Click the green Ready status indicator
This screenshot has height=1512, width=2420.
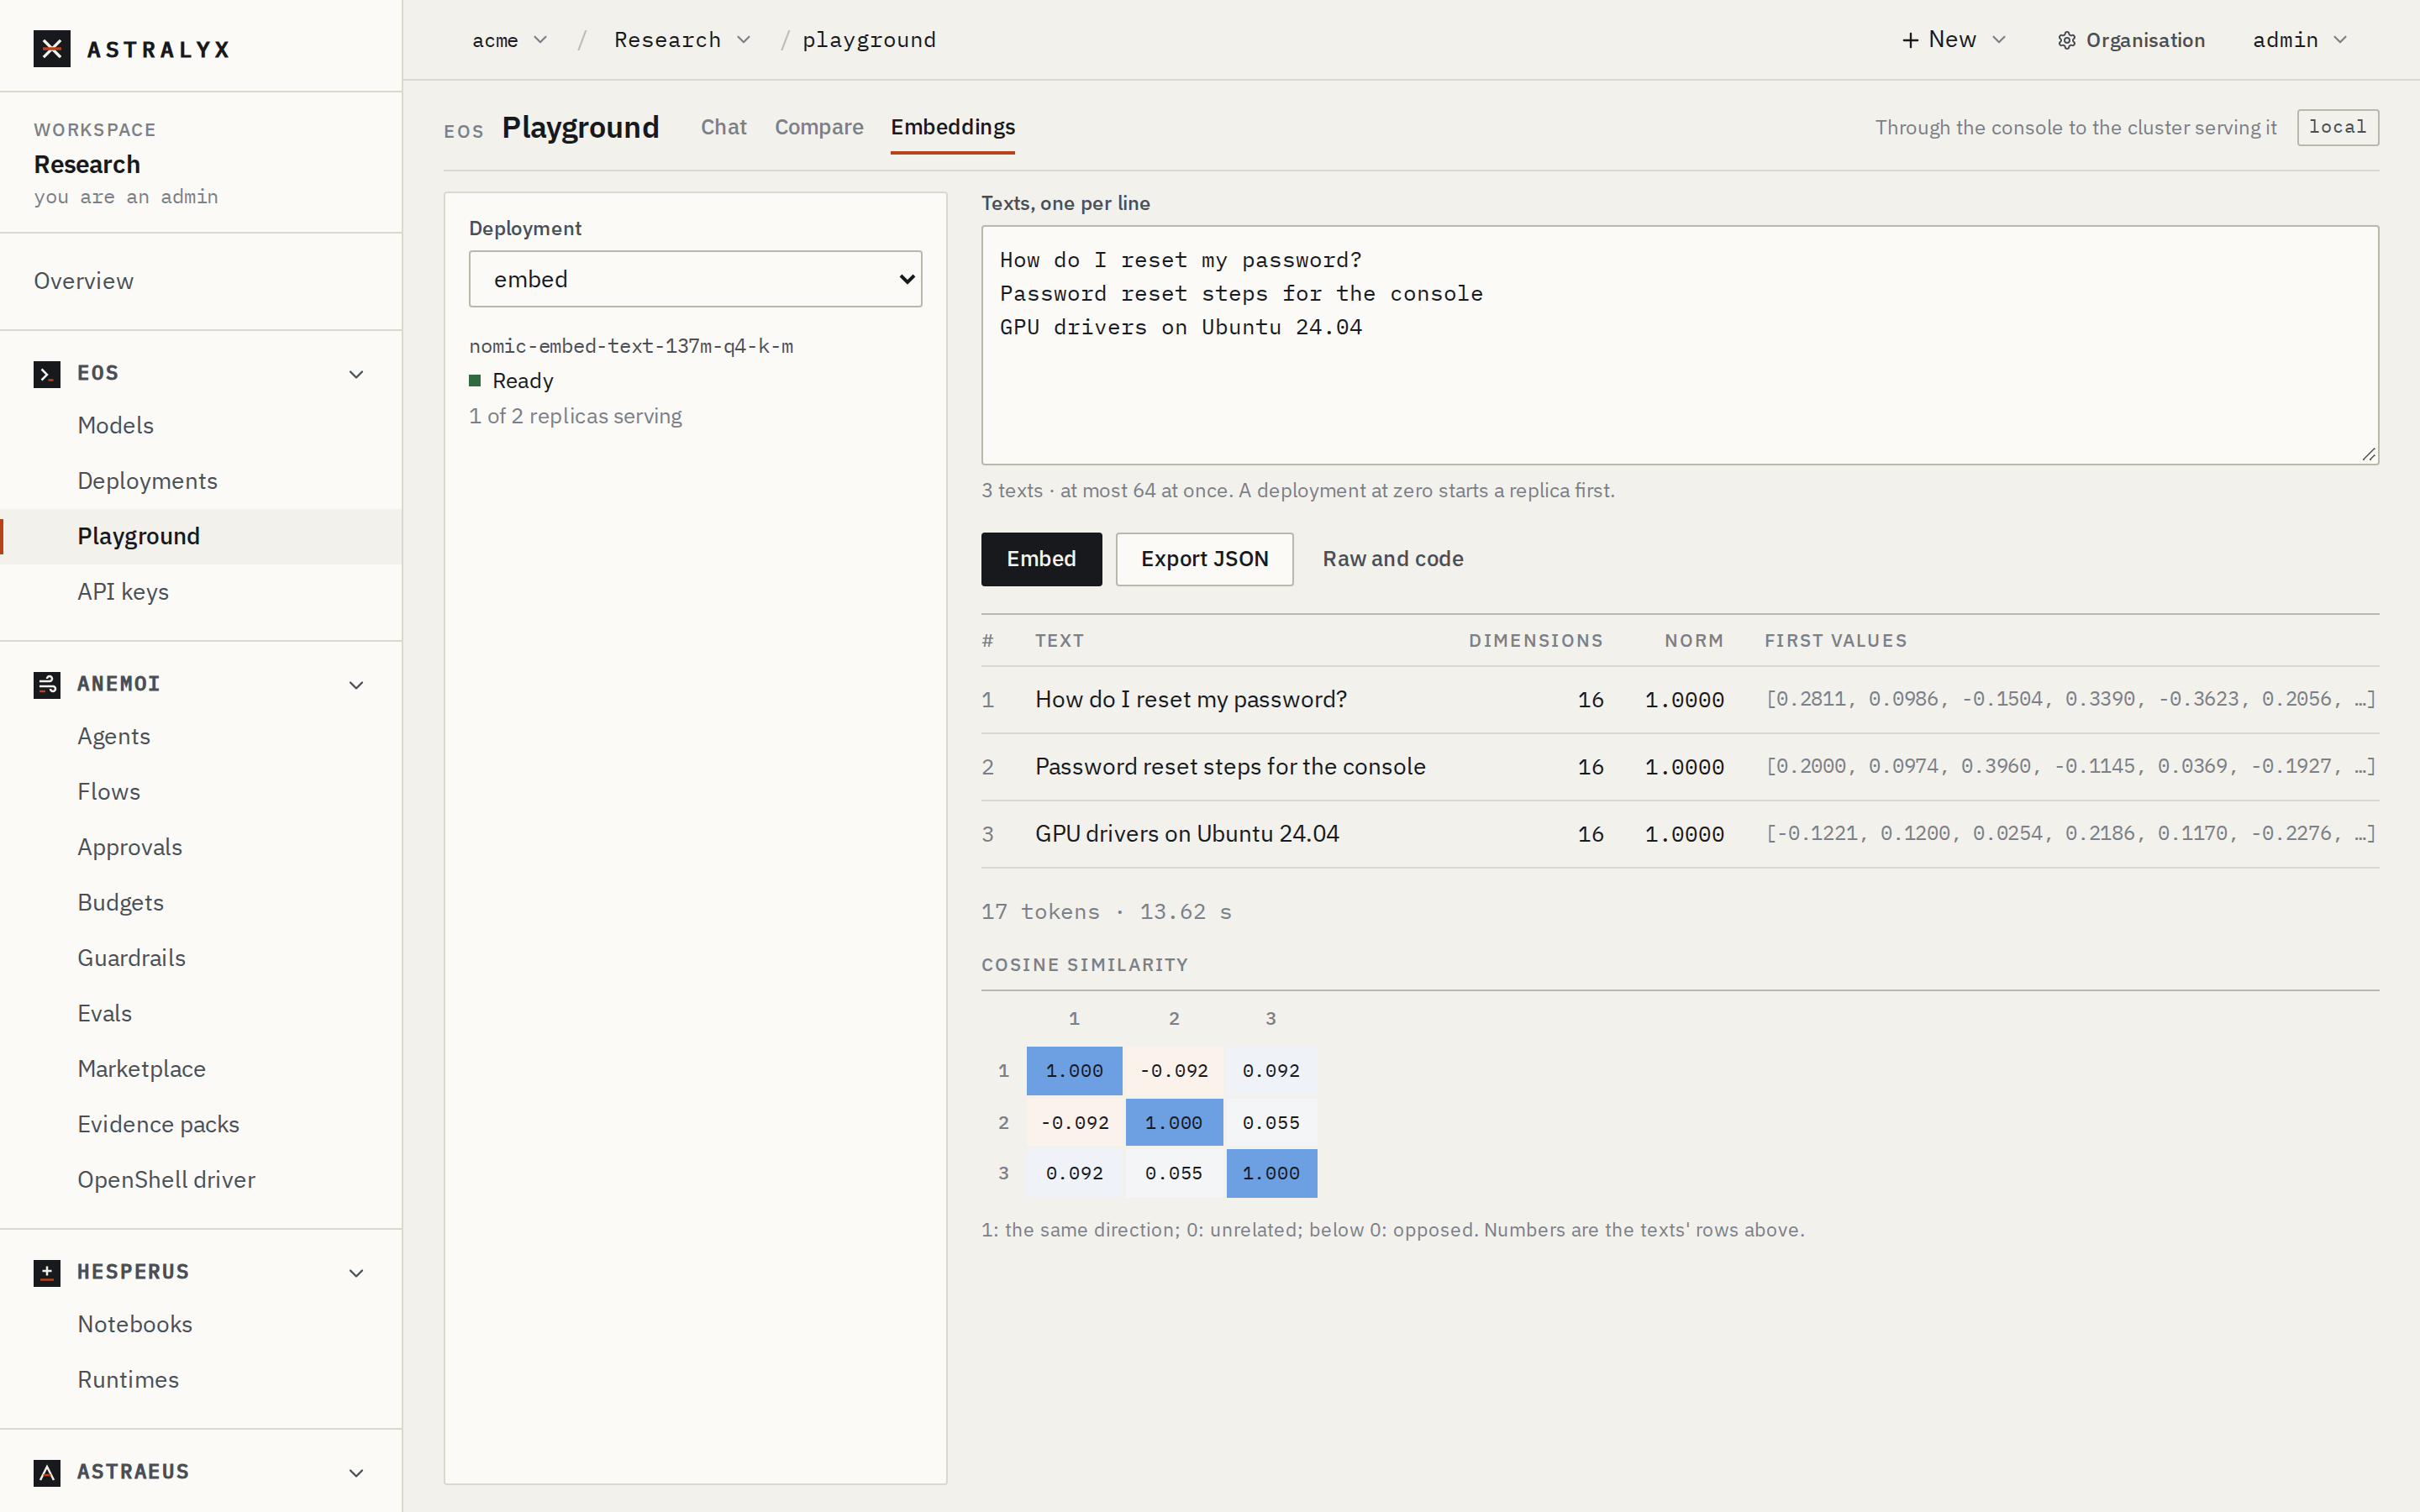(475, 381)
